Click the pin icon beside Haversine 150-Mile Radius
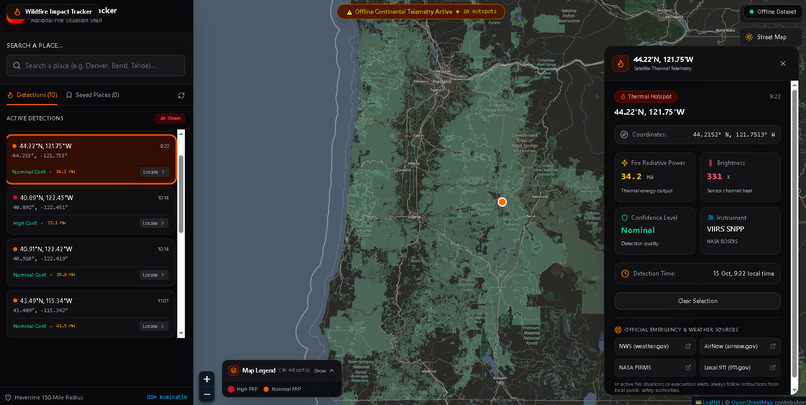Viewport: 806px width, 405px height. pyautogui.click(x=8, y=397)
